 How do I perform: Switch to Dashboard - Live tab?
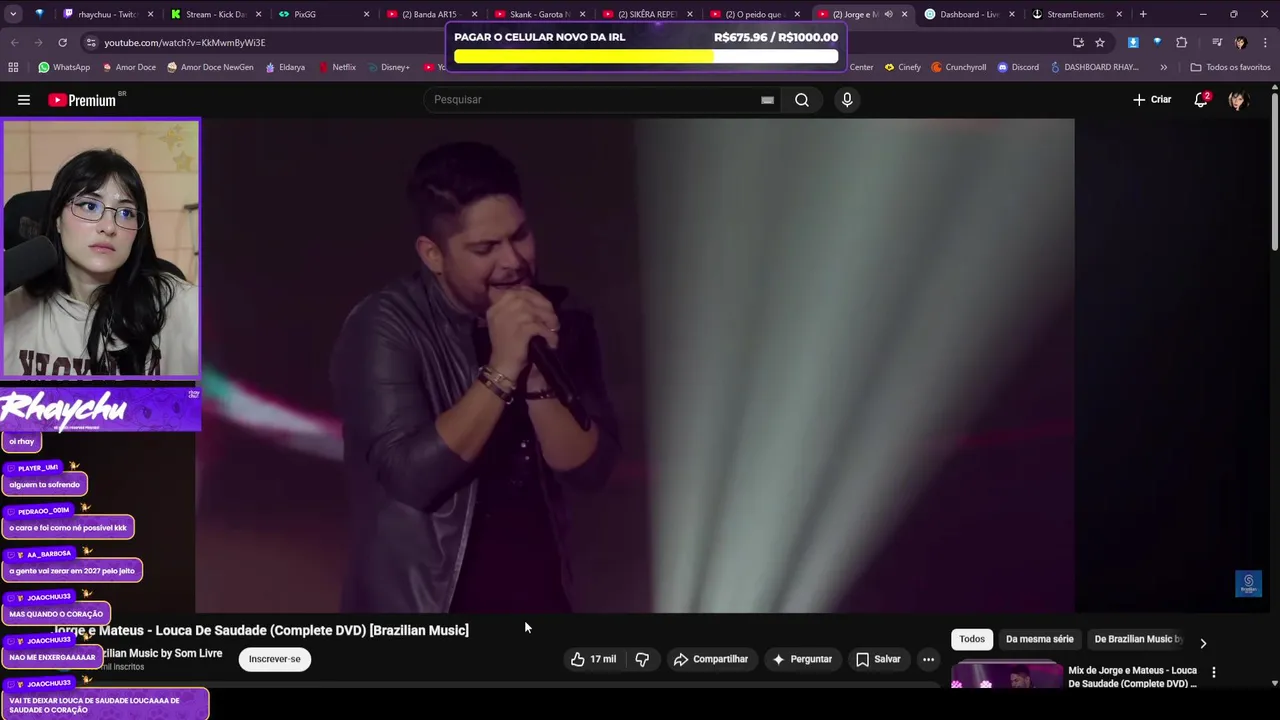tap(969, 14)
